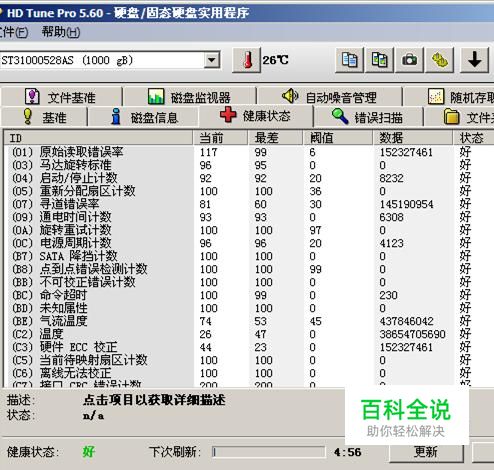494x470 pixels.
Task: Select the ST31000528AS drive combo box
Action: [x=109, y=60]
